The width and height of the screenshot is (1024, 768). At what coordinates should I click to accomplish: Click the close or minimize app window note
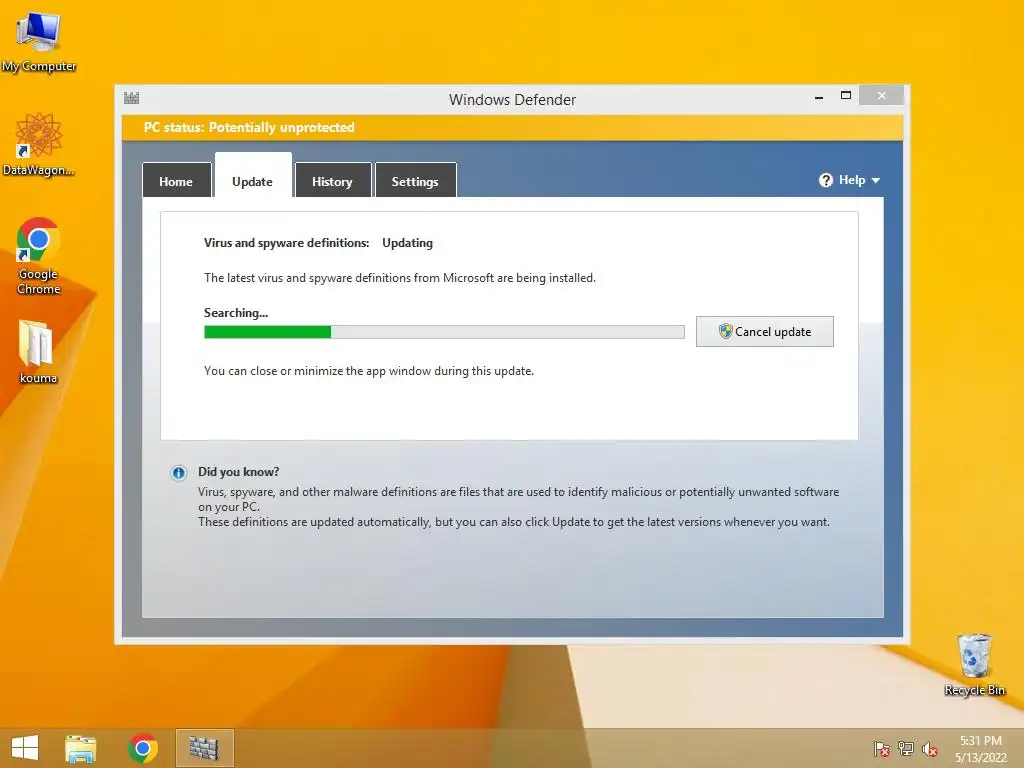pos(369,371)
